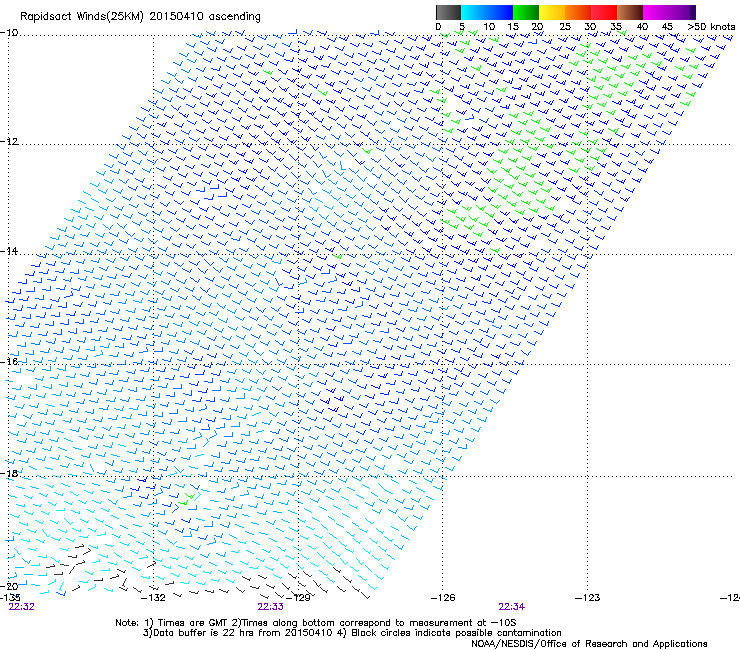Click the -20 latitude axis label
Viewport: 740px width, 650px height.
point(9,586)
